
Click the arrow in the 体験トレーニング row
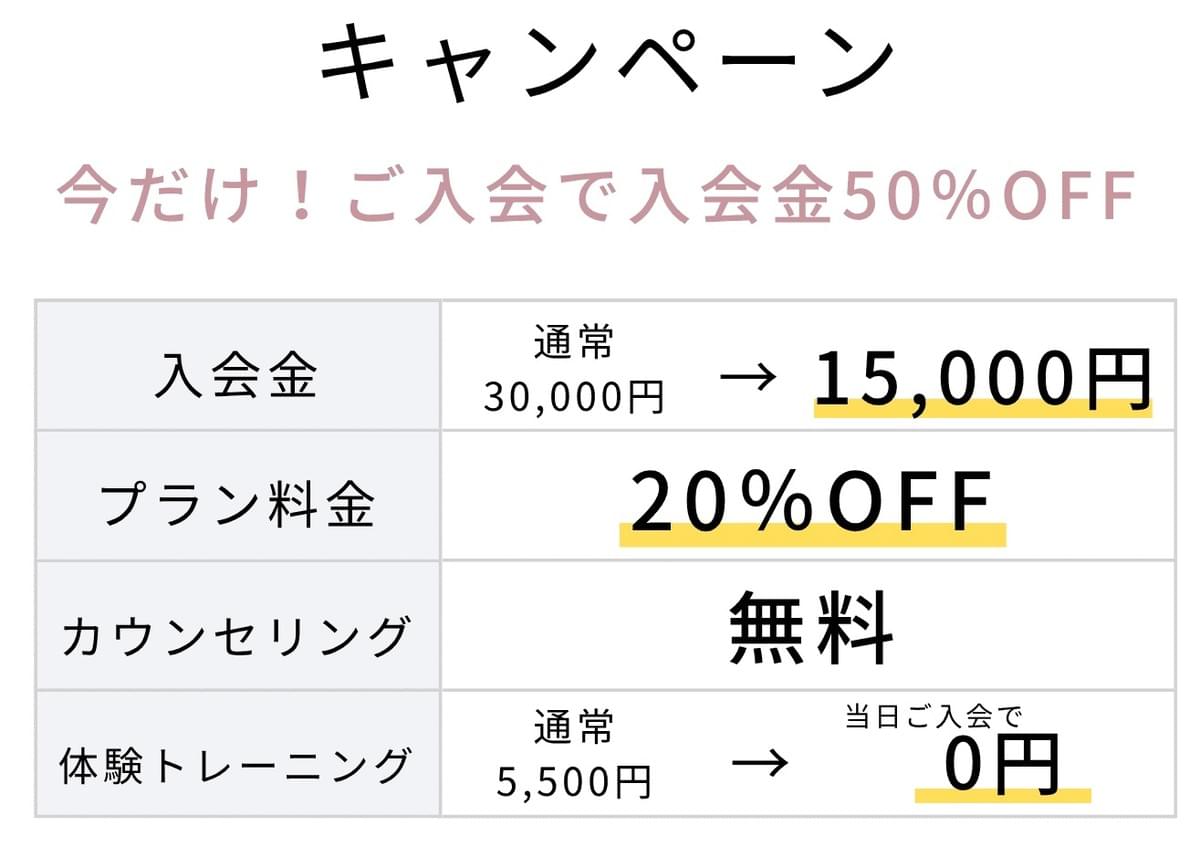pyautogui.click(x=760, y=764)
